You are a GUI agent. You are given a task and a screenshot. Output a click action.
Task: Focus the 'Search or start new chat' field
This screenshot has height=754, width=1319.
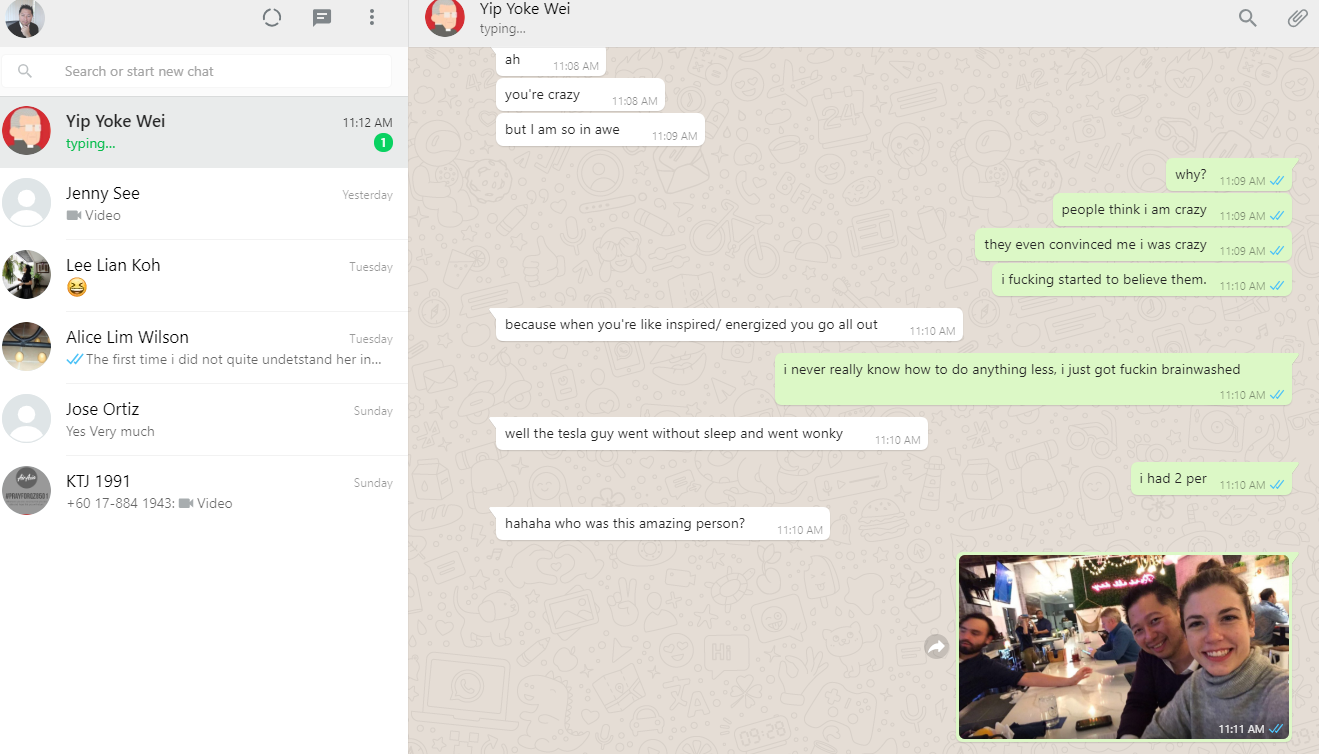(x=220, y=71)
